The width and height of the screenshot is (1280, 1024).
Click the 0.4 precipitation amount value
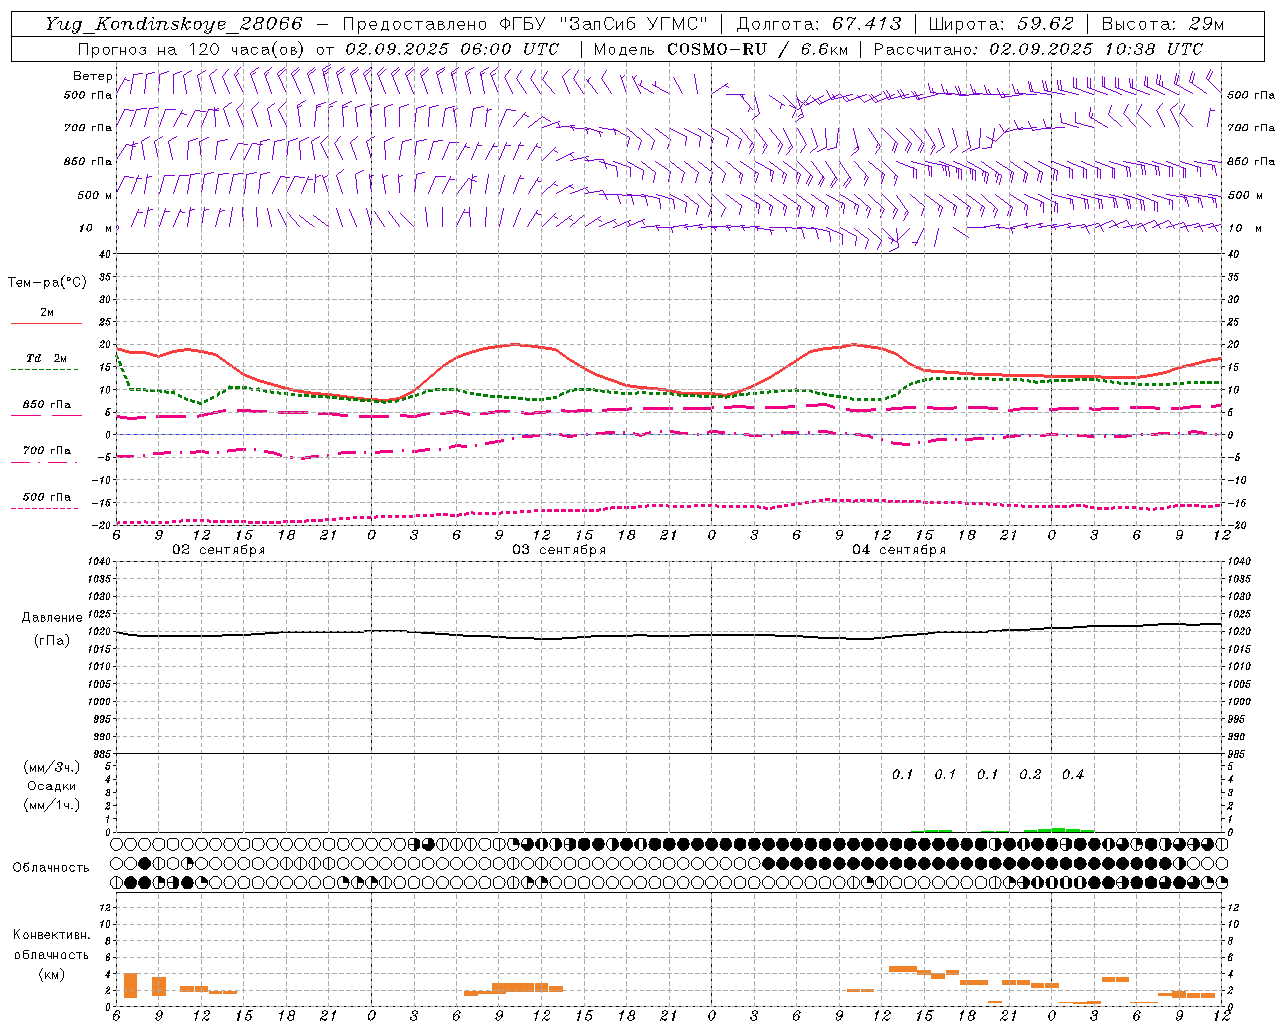1073,775
